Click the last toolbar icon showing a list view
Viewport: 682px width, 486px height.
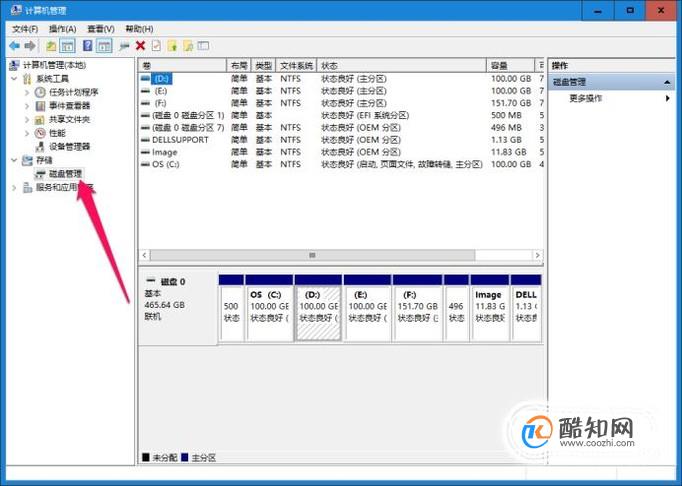coord(203,46)
